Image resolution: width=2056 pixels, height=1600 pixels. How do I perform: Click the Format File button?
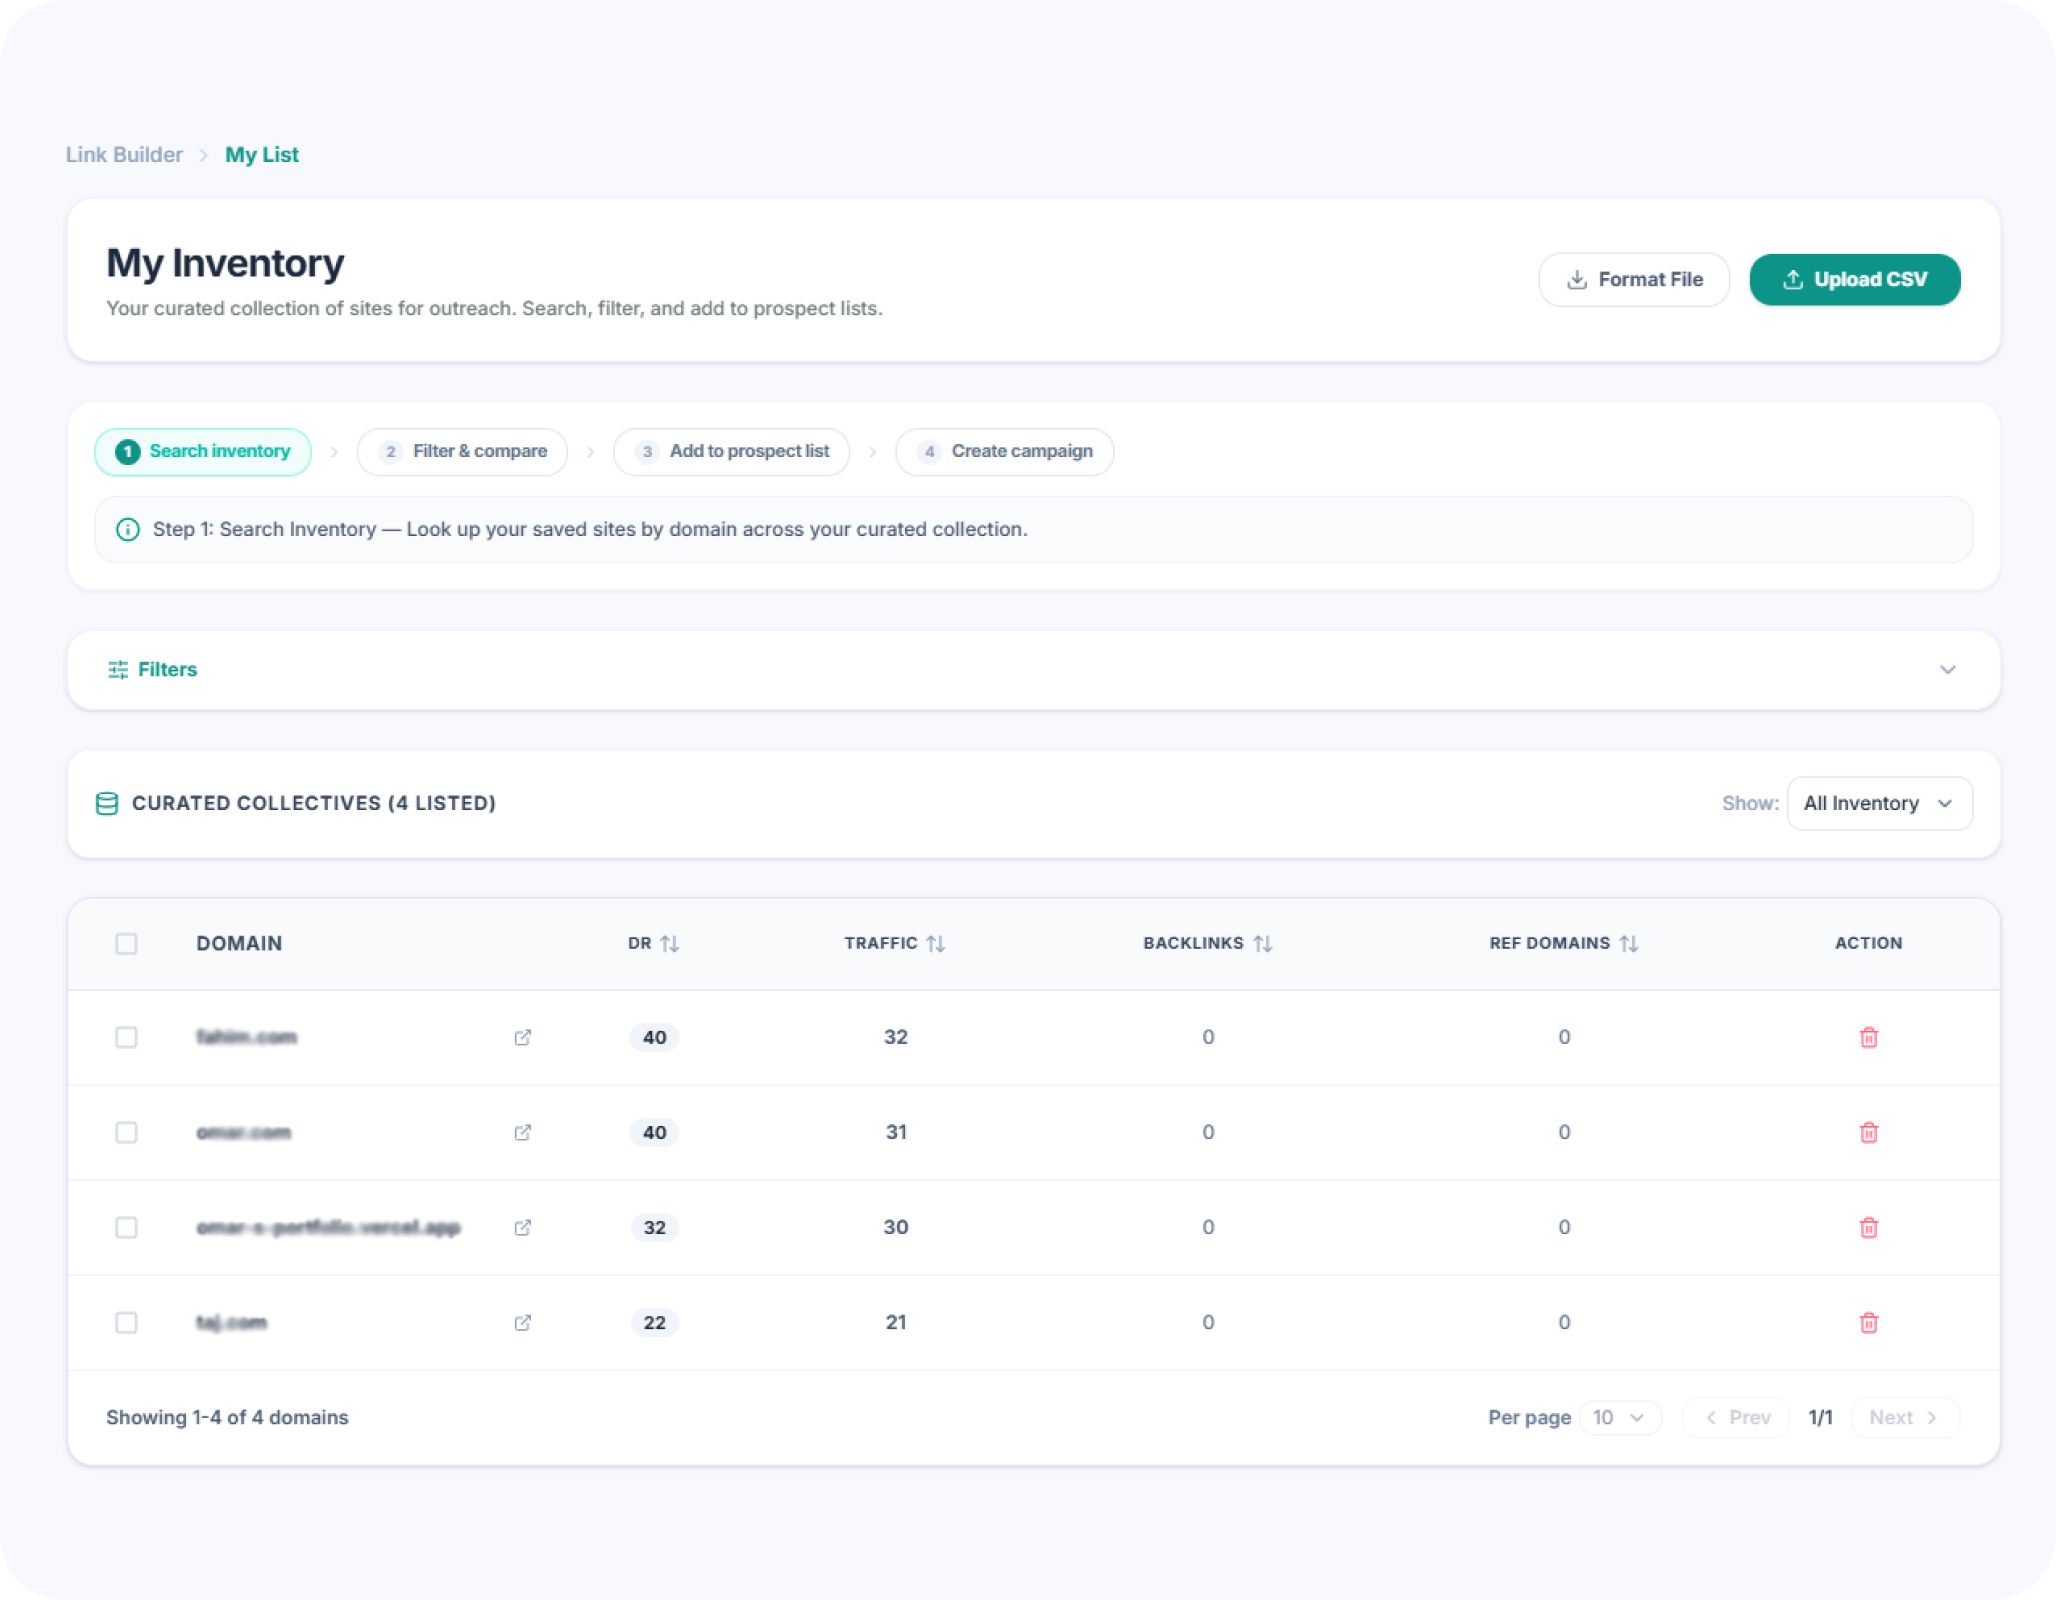pos(1634,279)
